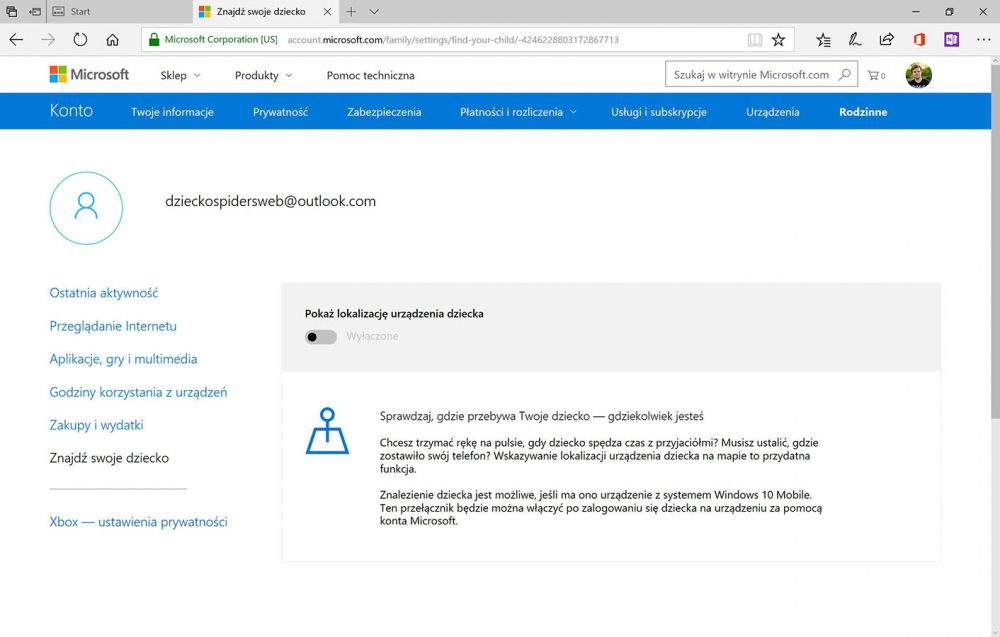Select Znajdź swoje dziecko sidebar item
Screen dimensions: 1000x637
click(109, 458)
